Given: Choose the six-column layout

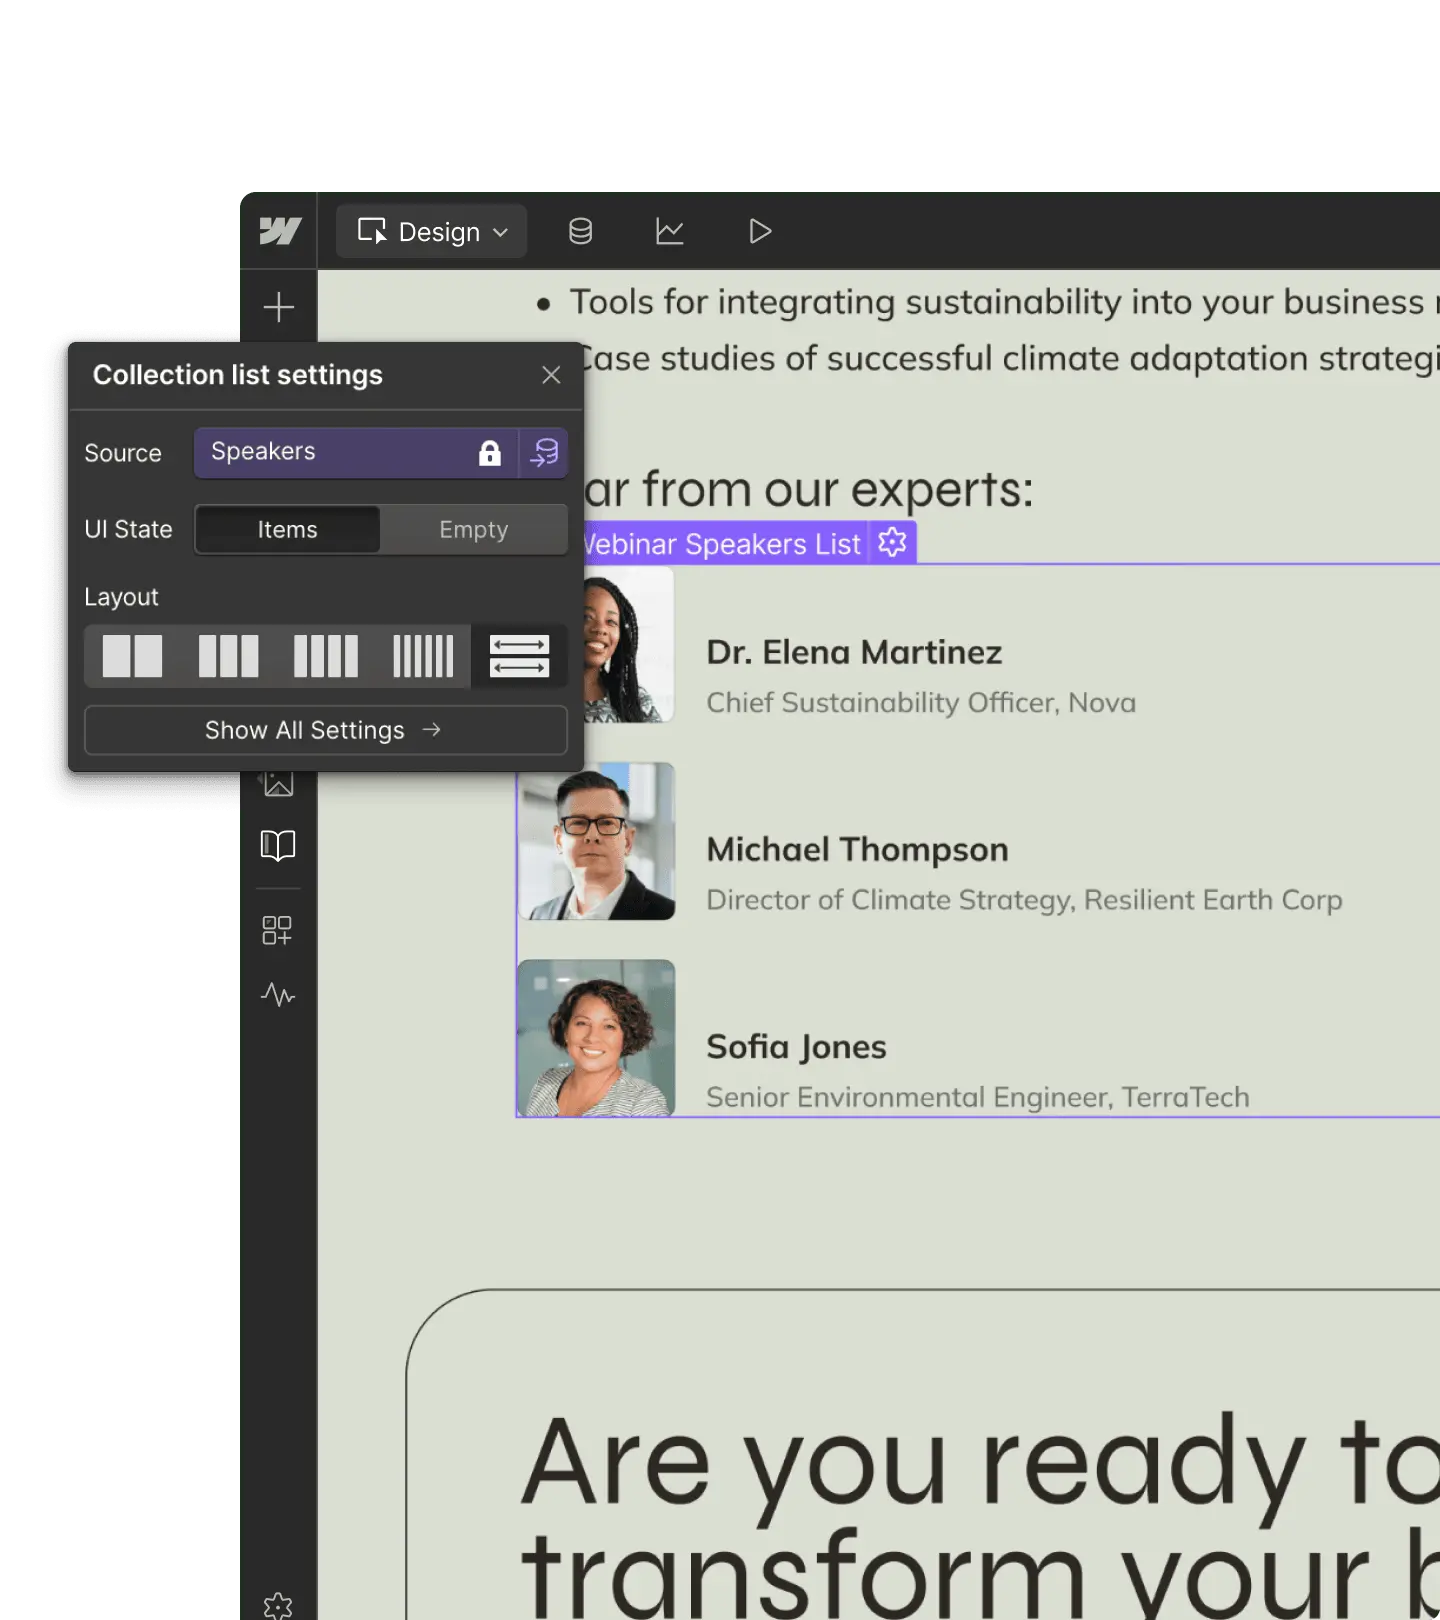Looking at the screenshot, I should [422, 657].
